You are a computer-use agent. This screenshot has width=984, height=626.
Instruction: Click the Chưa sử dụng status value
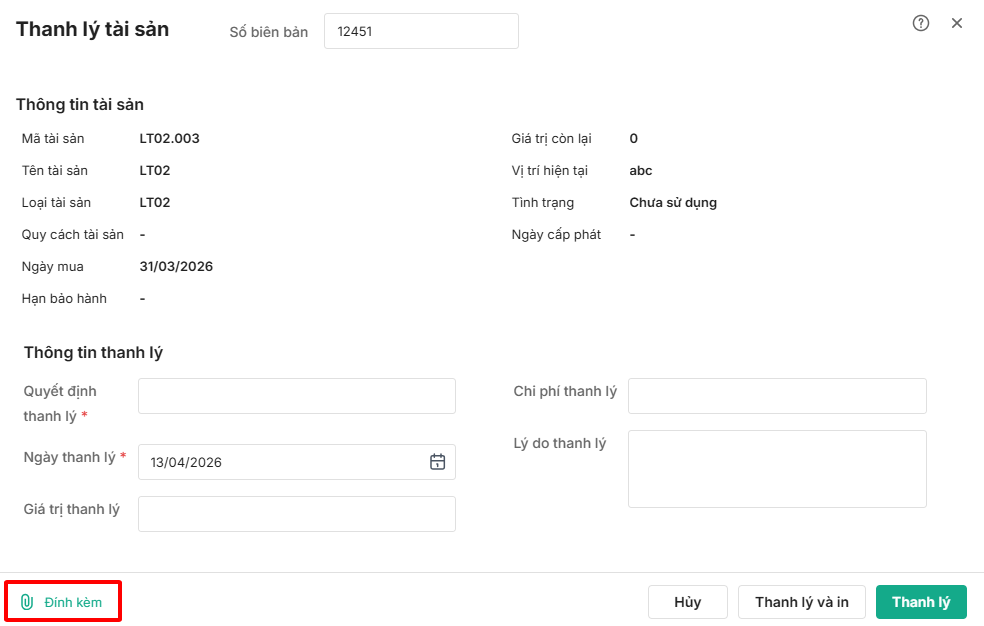[673, 203]
